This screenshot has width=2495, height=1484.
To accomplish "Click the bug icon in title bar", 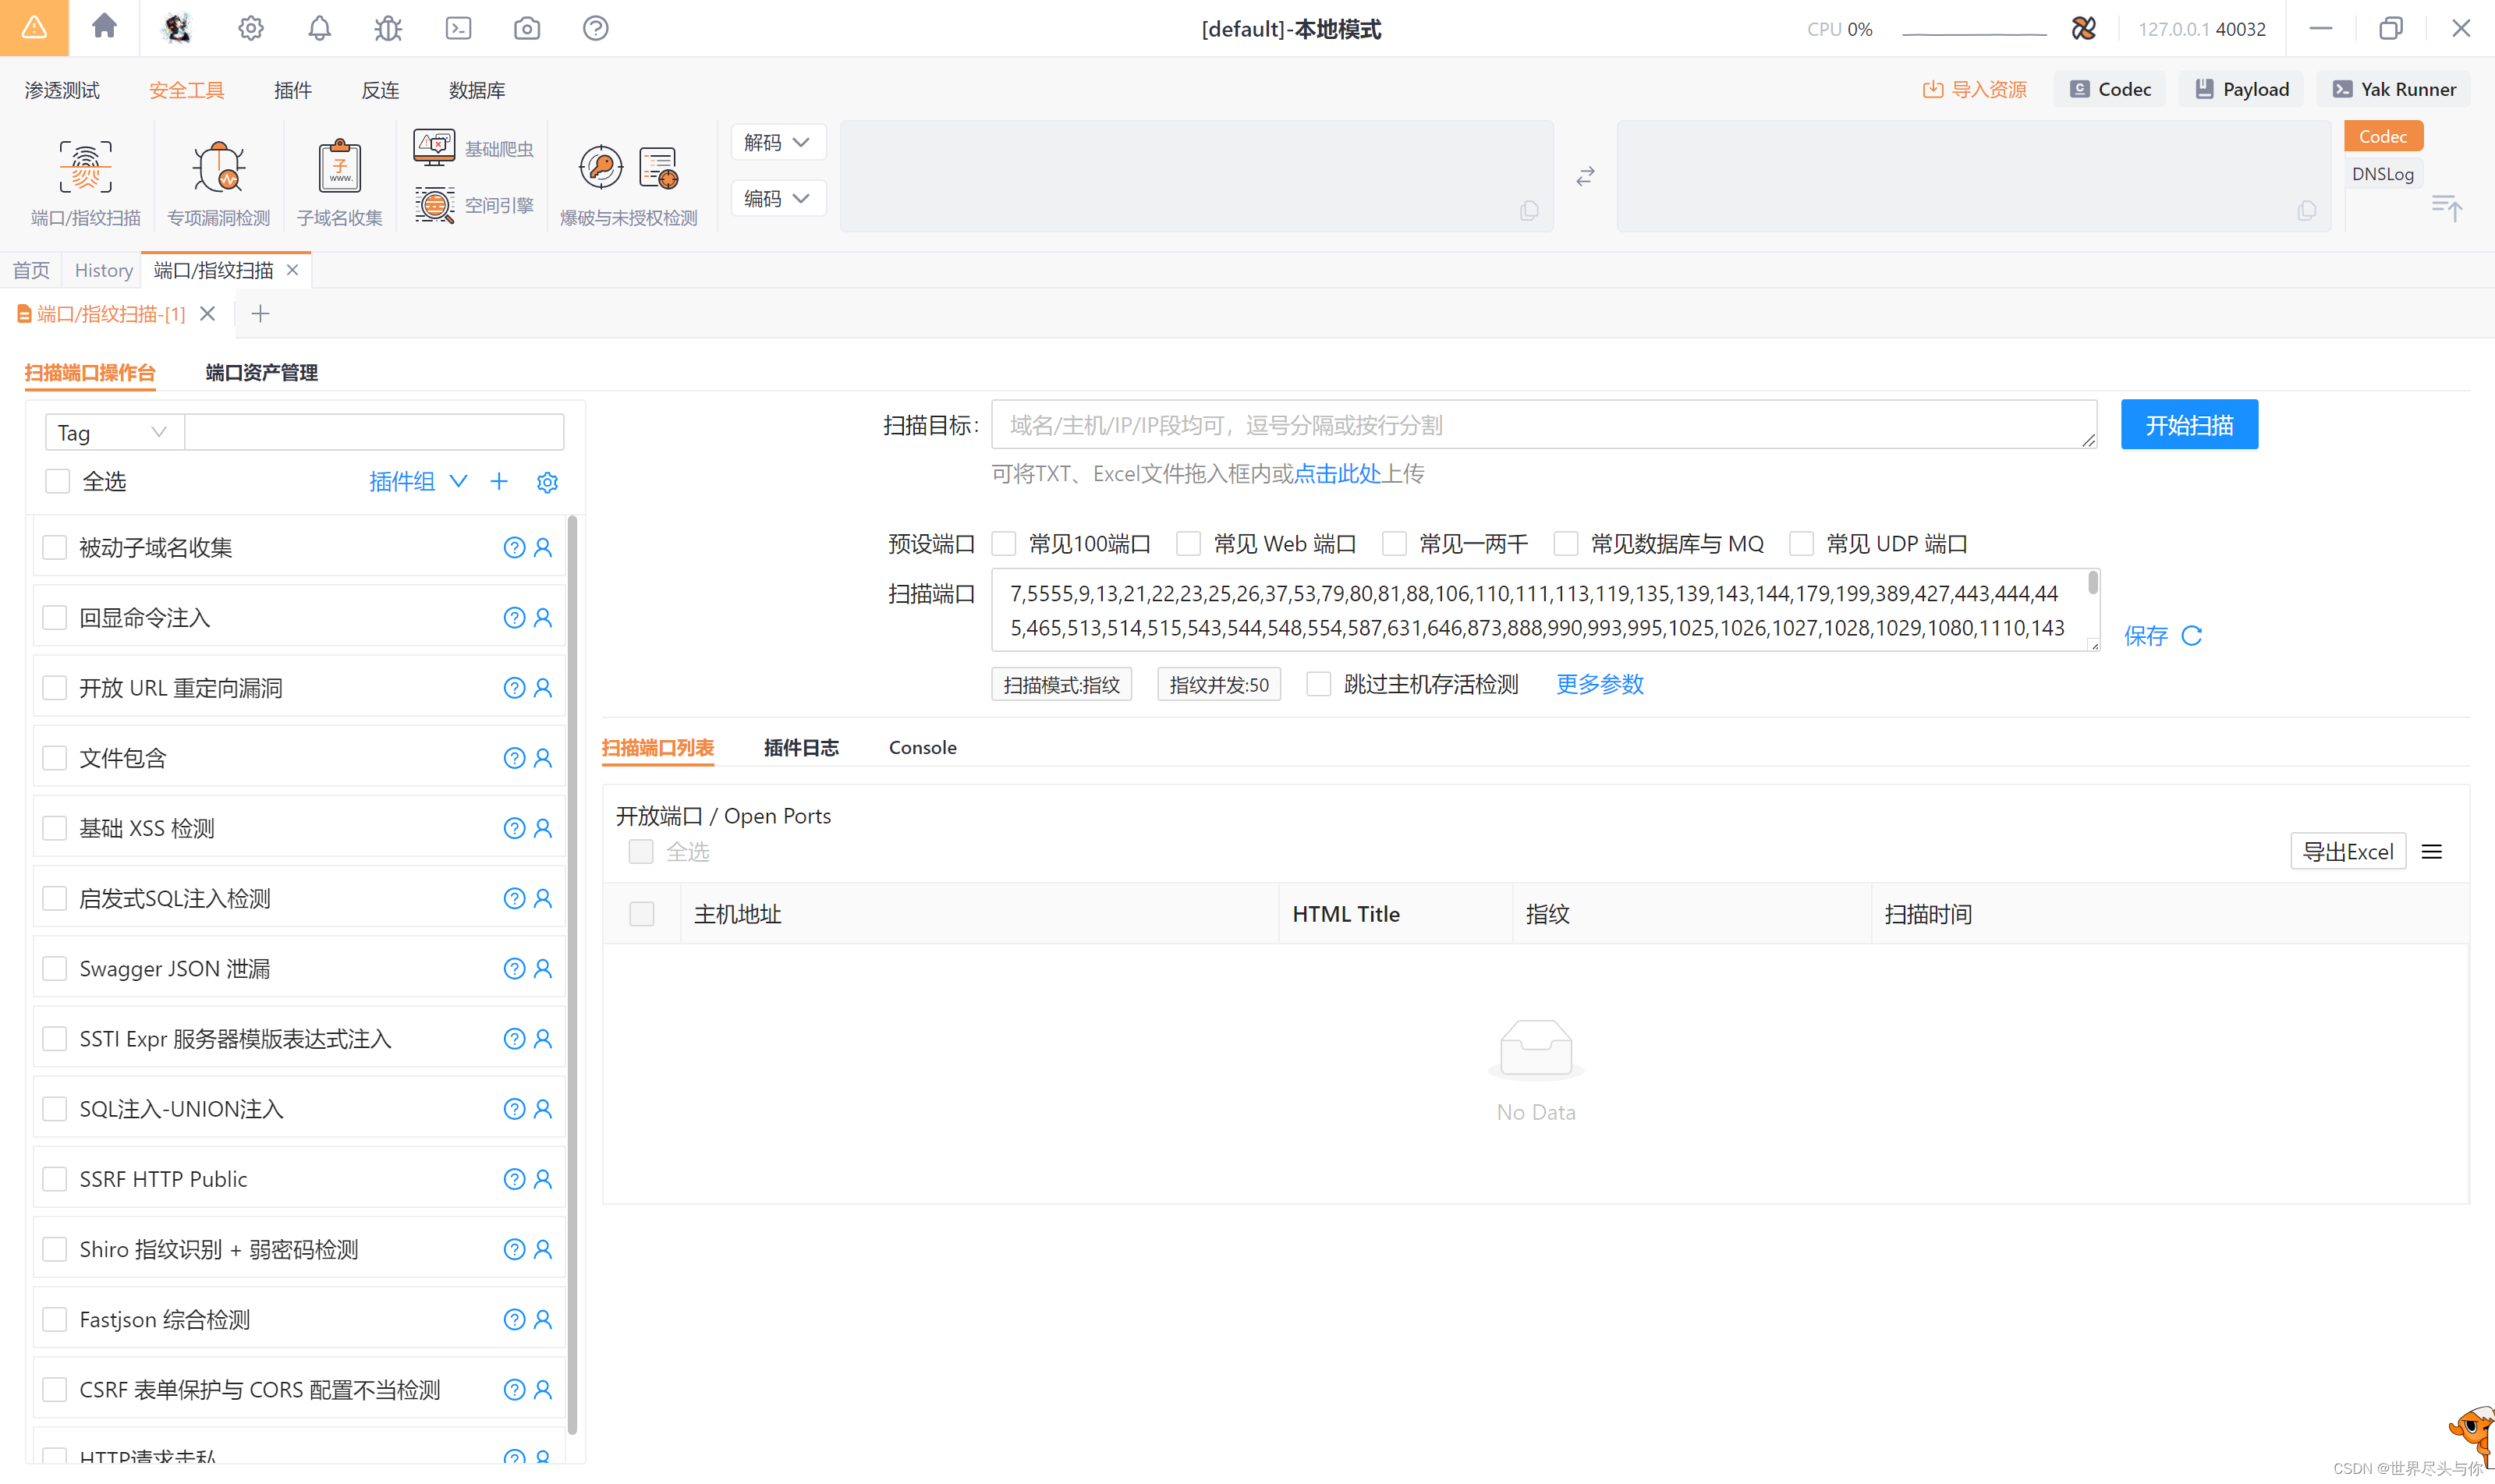I will coord(388,28).
